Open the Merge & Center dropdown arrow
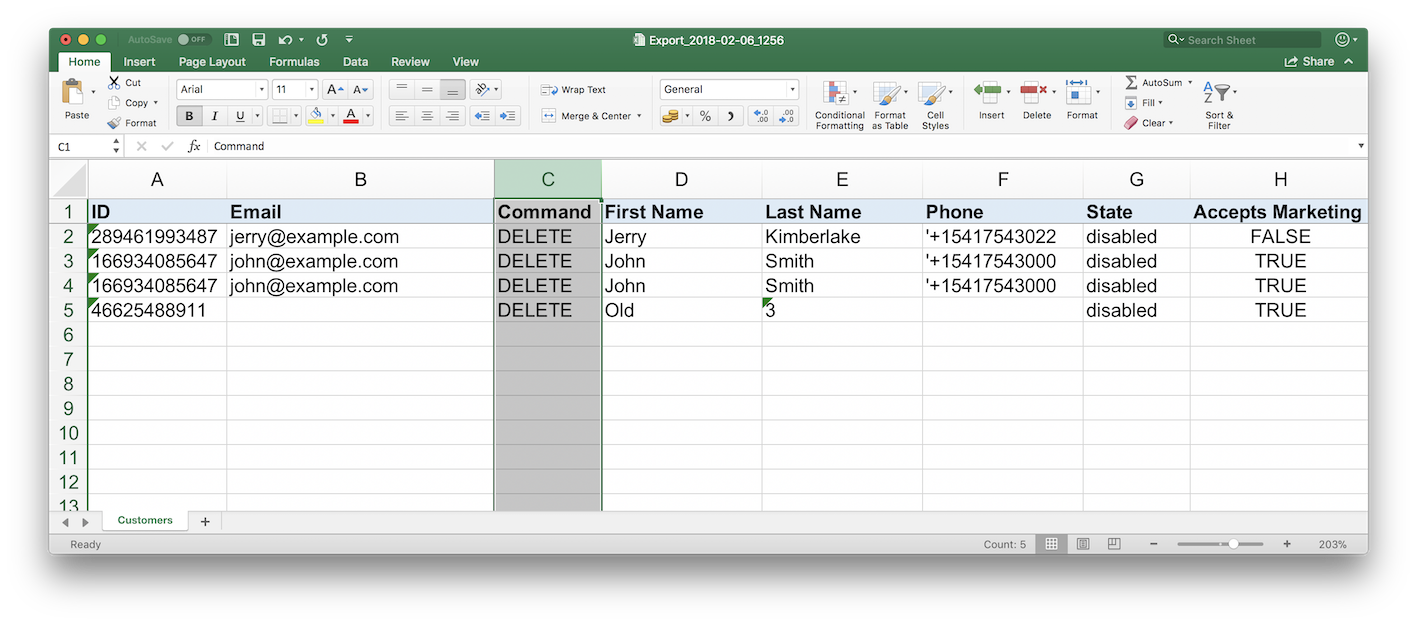The height and width of the screenshot is (624, 1417). tap(639, 116)
